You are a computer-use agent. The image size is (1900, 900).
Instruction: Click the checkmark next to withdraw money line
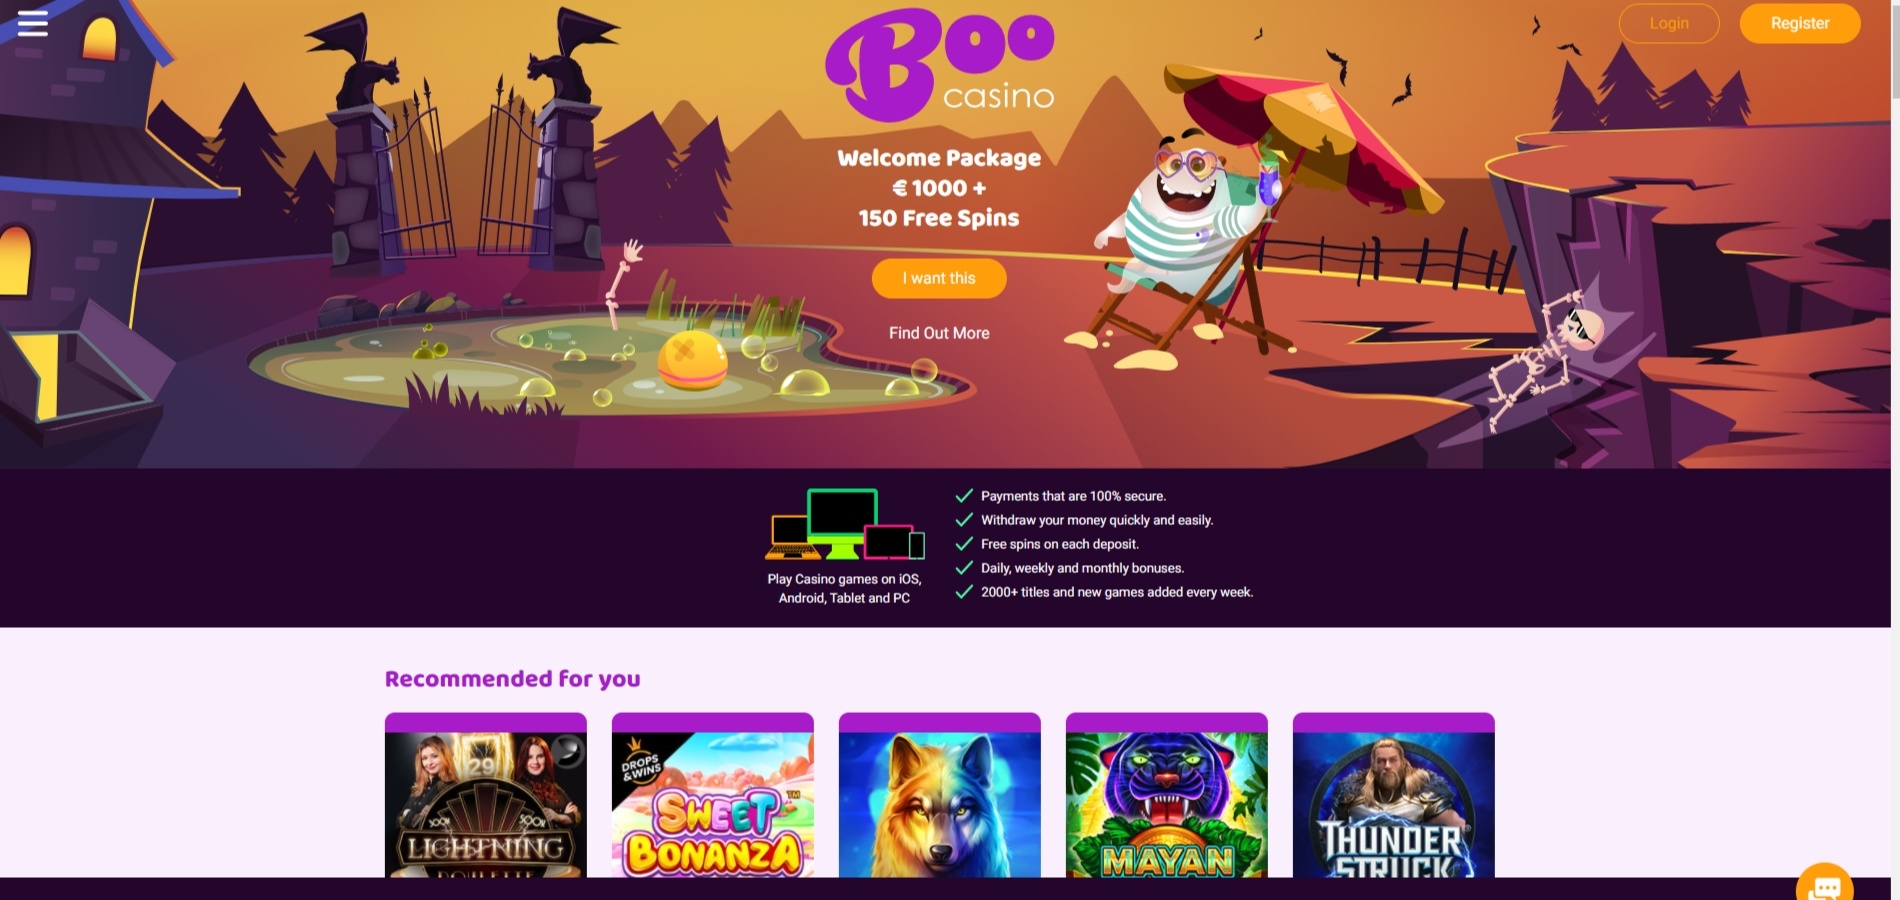tap(964, 520)
